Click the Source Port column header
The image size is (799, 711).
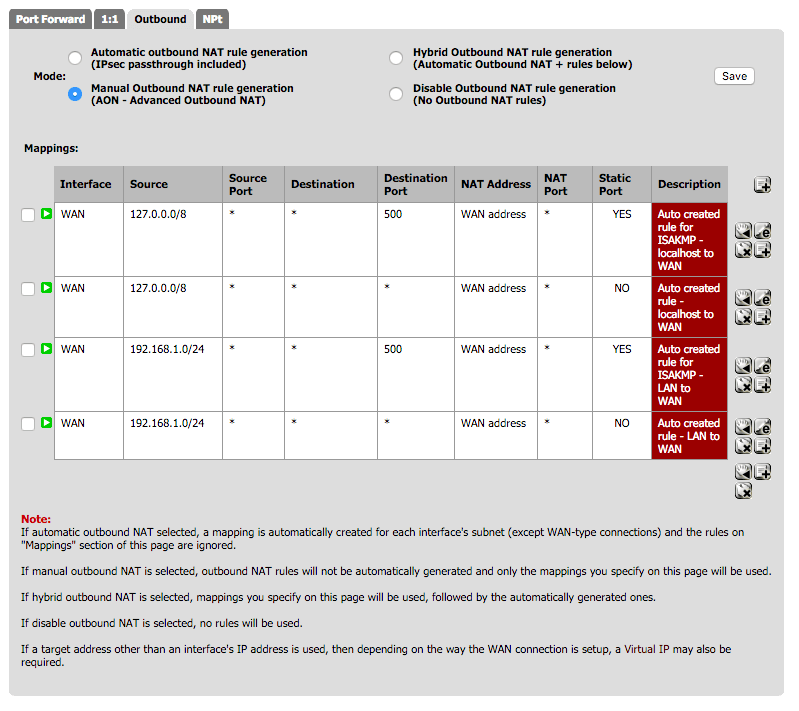tap(253, 185)
